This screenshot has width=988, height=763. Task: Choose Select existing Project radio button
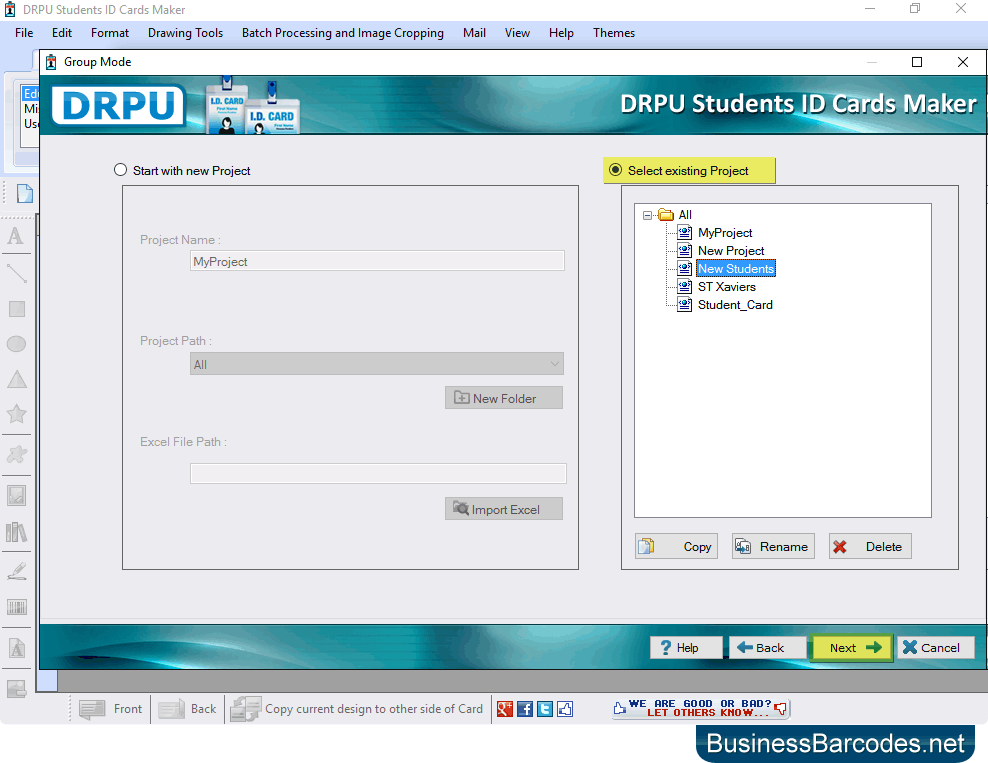click(616, 170)
